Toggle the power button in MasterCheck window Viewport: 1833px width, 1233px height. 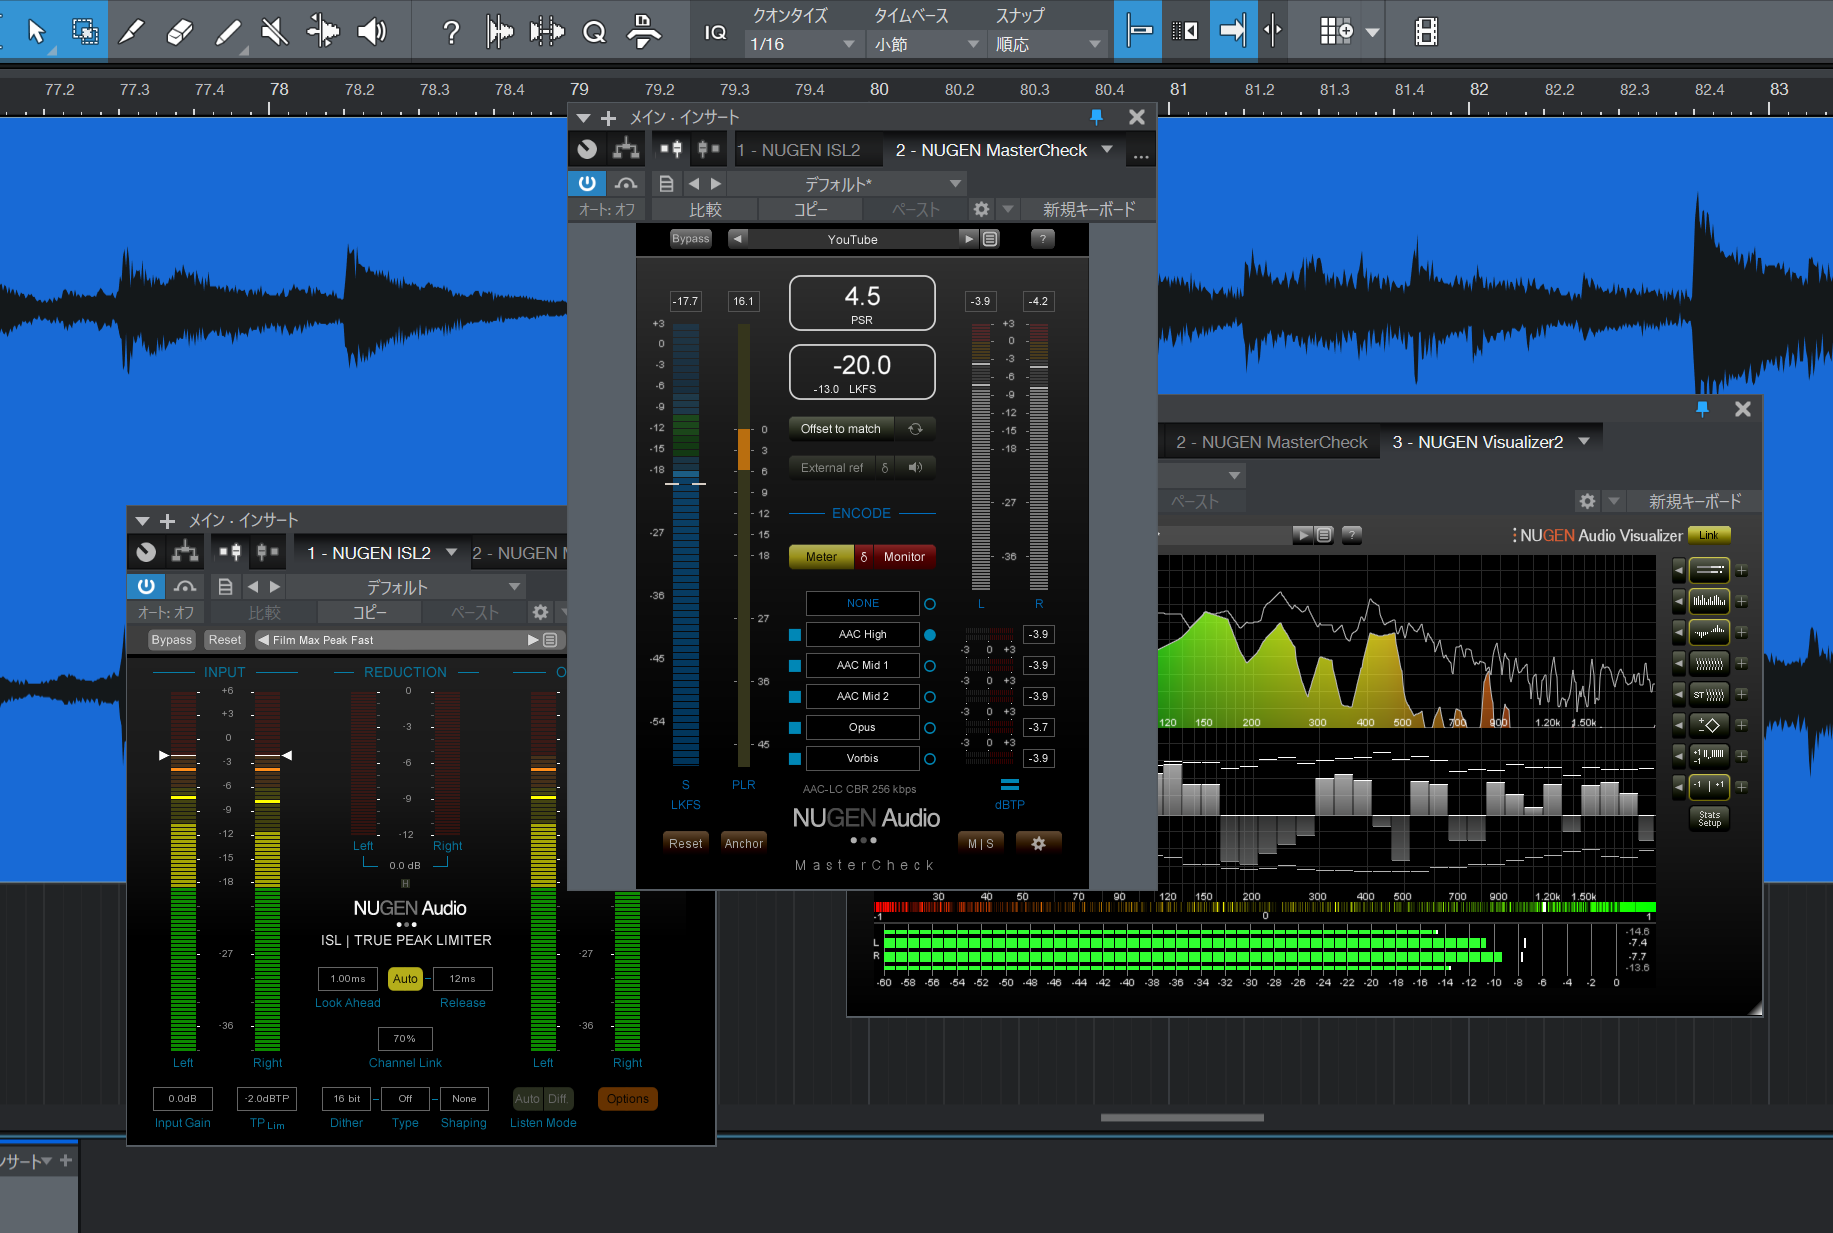click(587, 183)
